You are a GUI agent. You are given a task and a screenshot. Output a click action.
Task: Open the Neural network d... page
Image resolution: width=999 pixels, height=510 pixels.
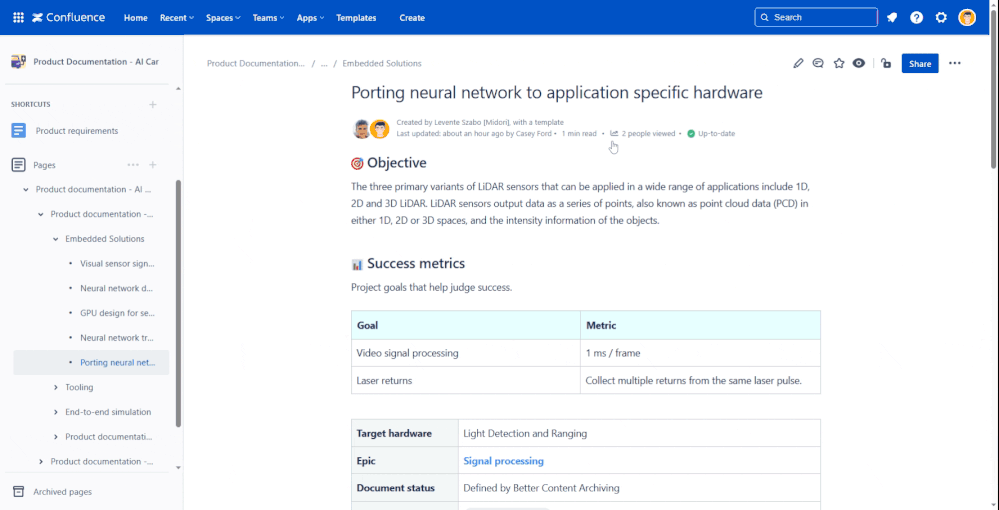117,288
